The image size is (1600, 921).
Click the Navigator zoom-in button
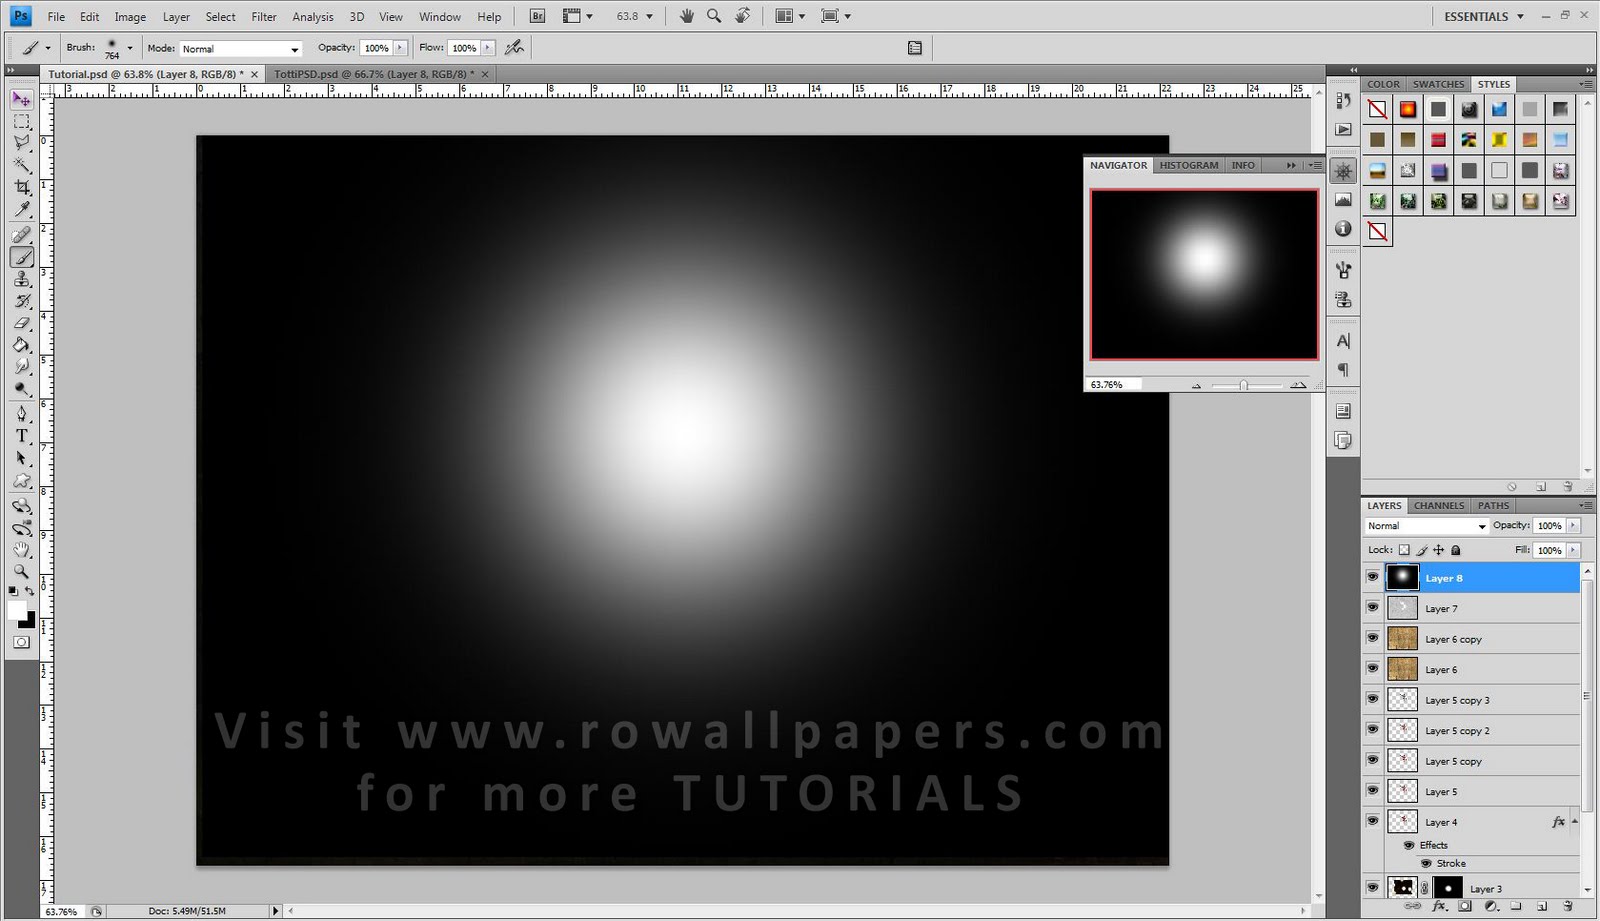[x=1298, y=385]
